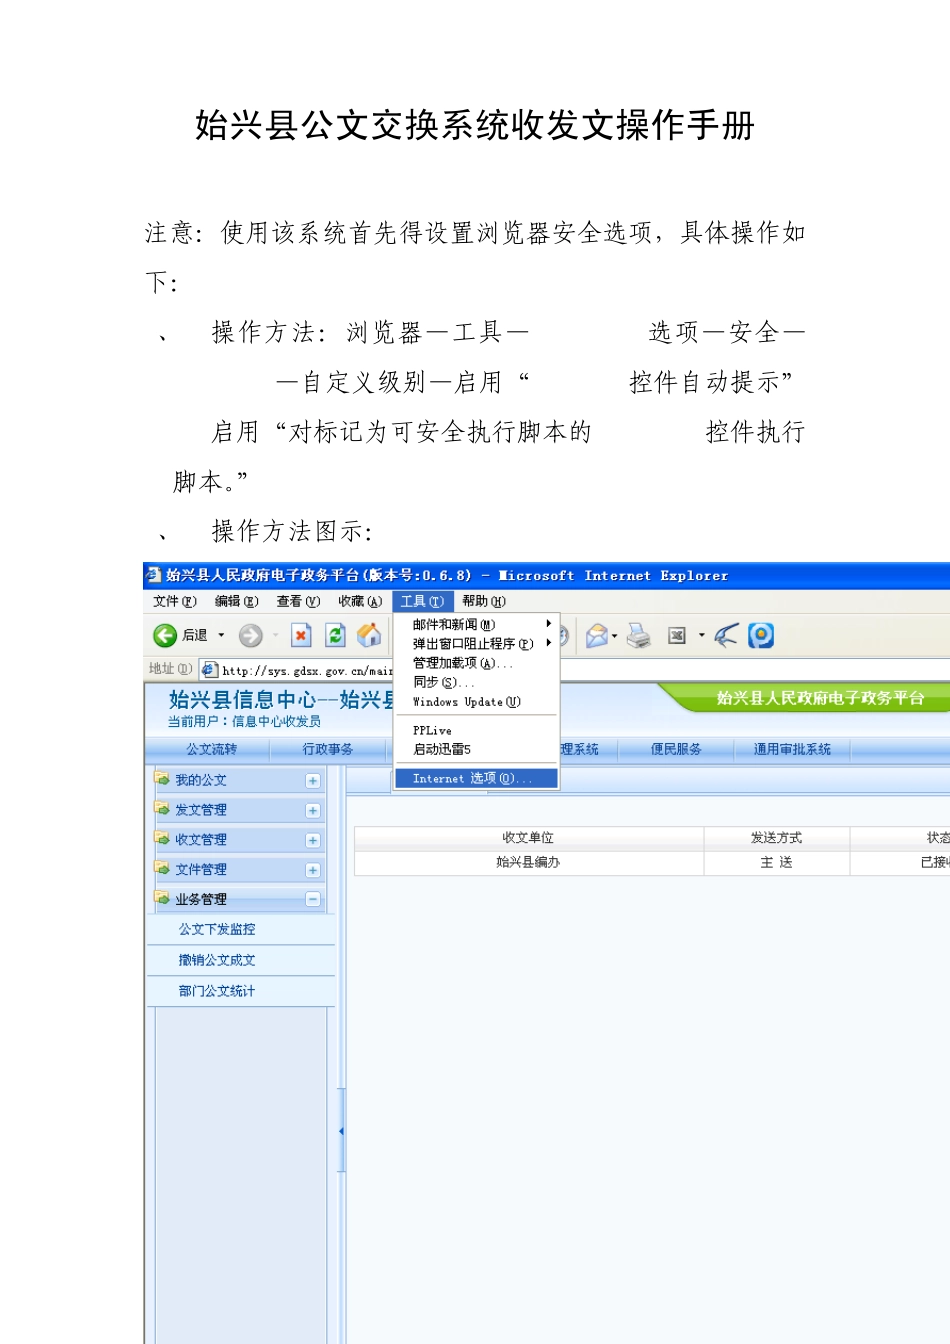Click the Mail envelope toolbar icon
Image resolution: width=950 pixels, height=1344 pixels.
pos(597,635)
